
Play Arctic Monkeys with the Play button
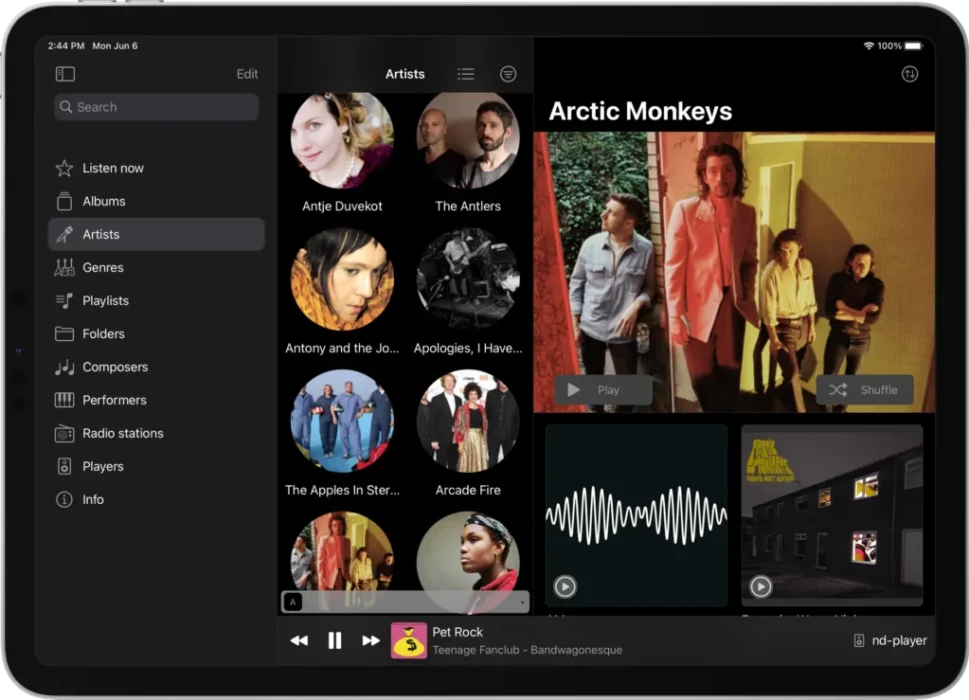[x=603, y=390]
